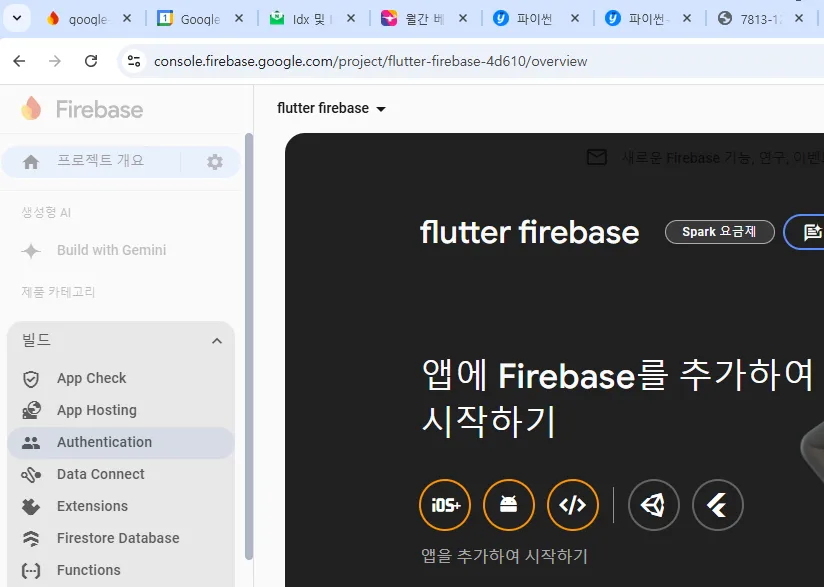The height and width of the screenshot is (587, 824).
Task: Add a Web app with code icon
Action: pyautogui.click(x=573, y=505)
